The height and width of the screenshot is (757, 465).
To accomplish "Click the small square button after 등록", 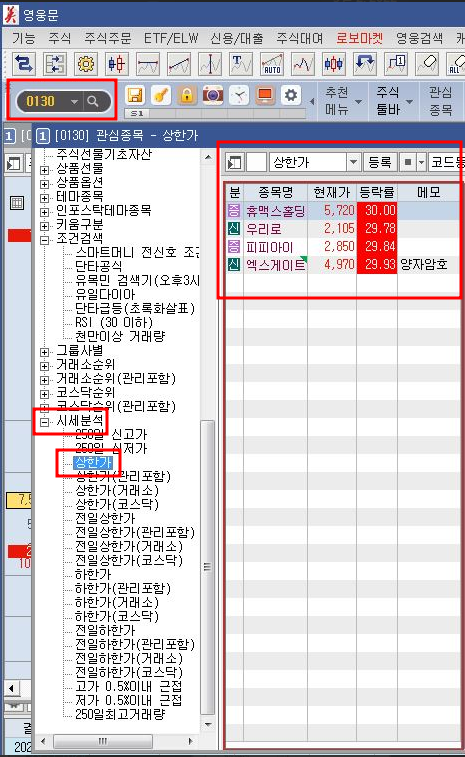I will [x=408, y=163].
